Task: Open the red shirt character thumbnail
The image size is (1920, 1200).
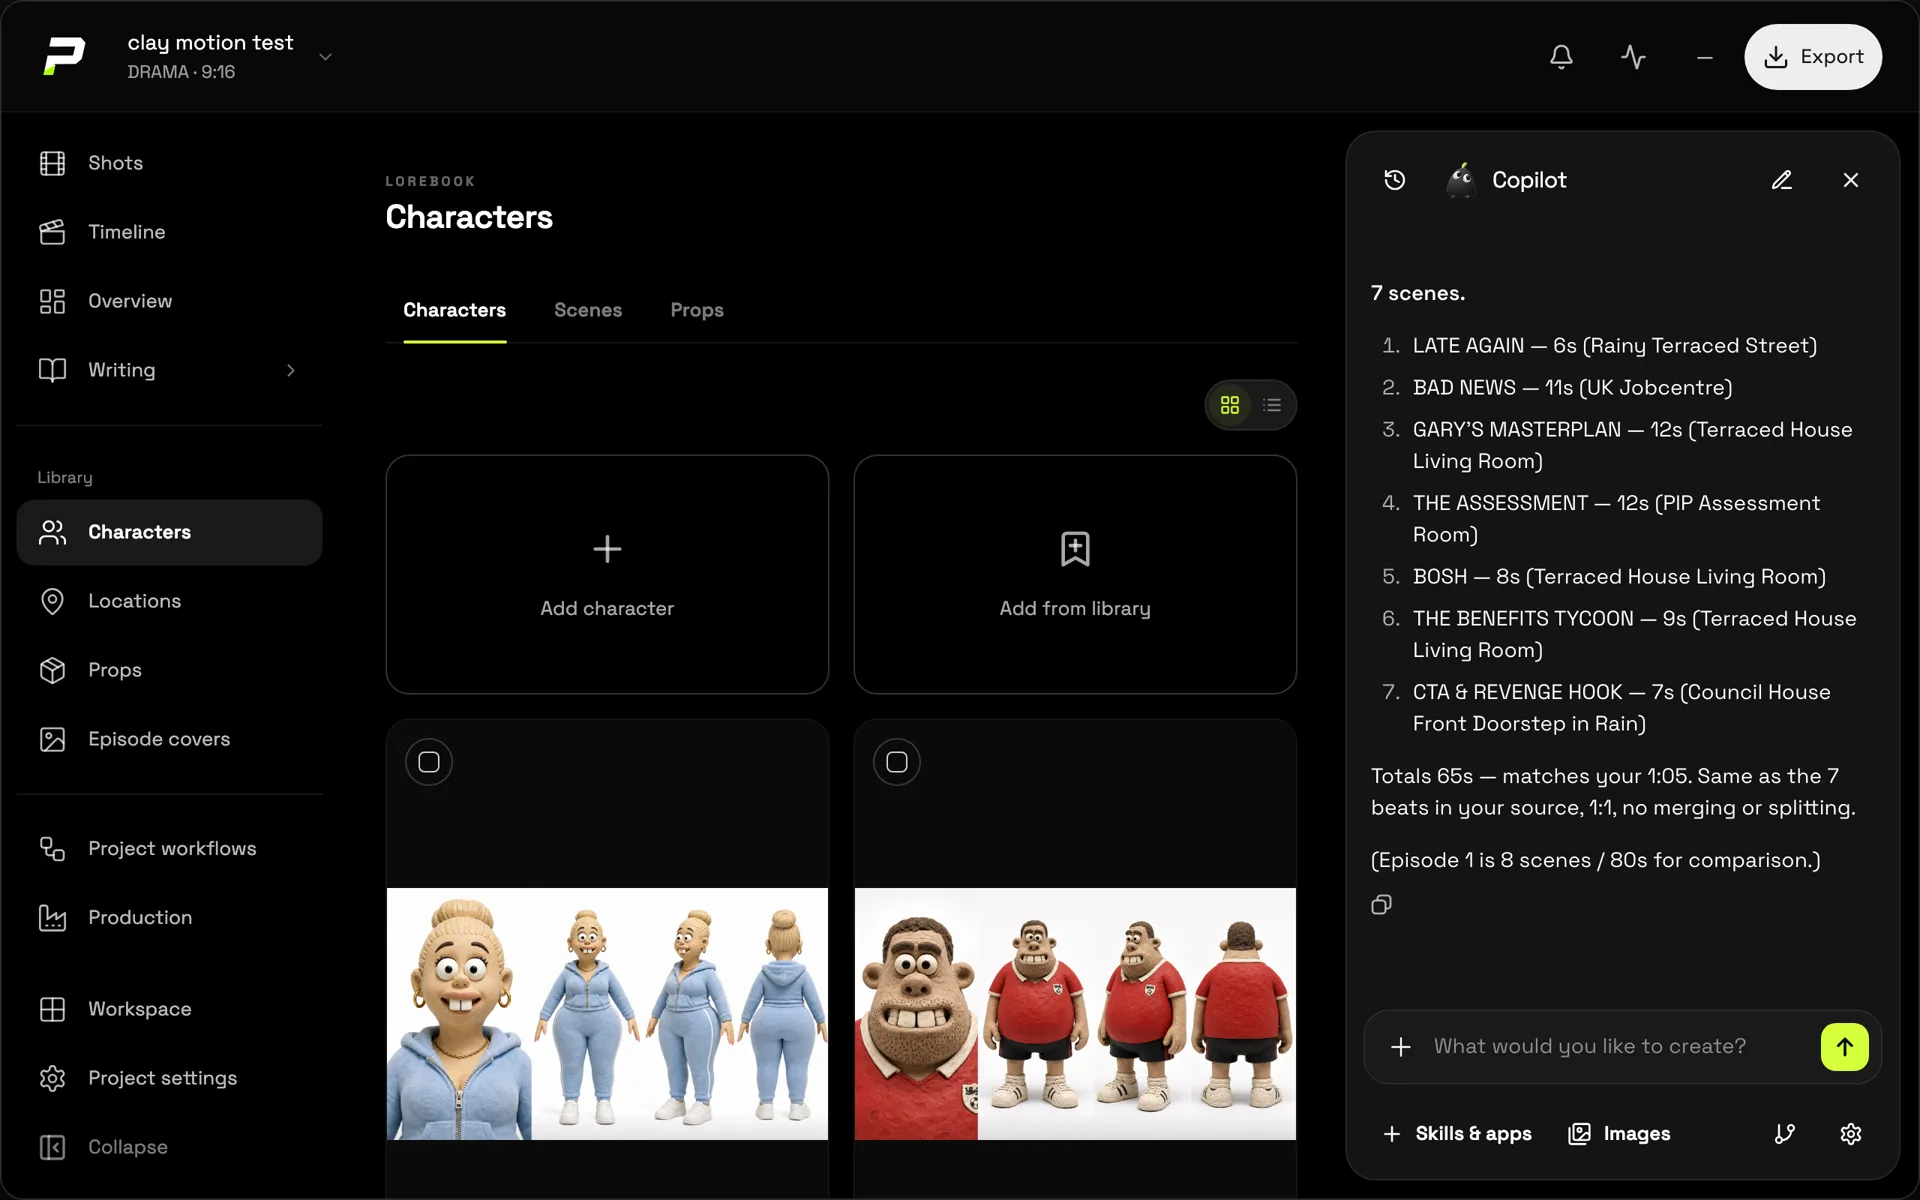Action: [x=1075, y=1014]
